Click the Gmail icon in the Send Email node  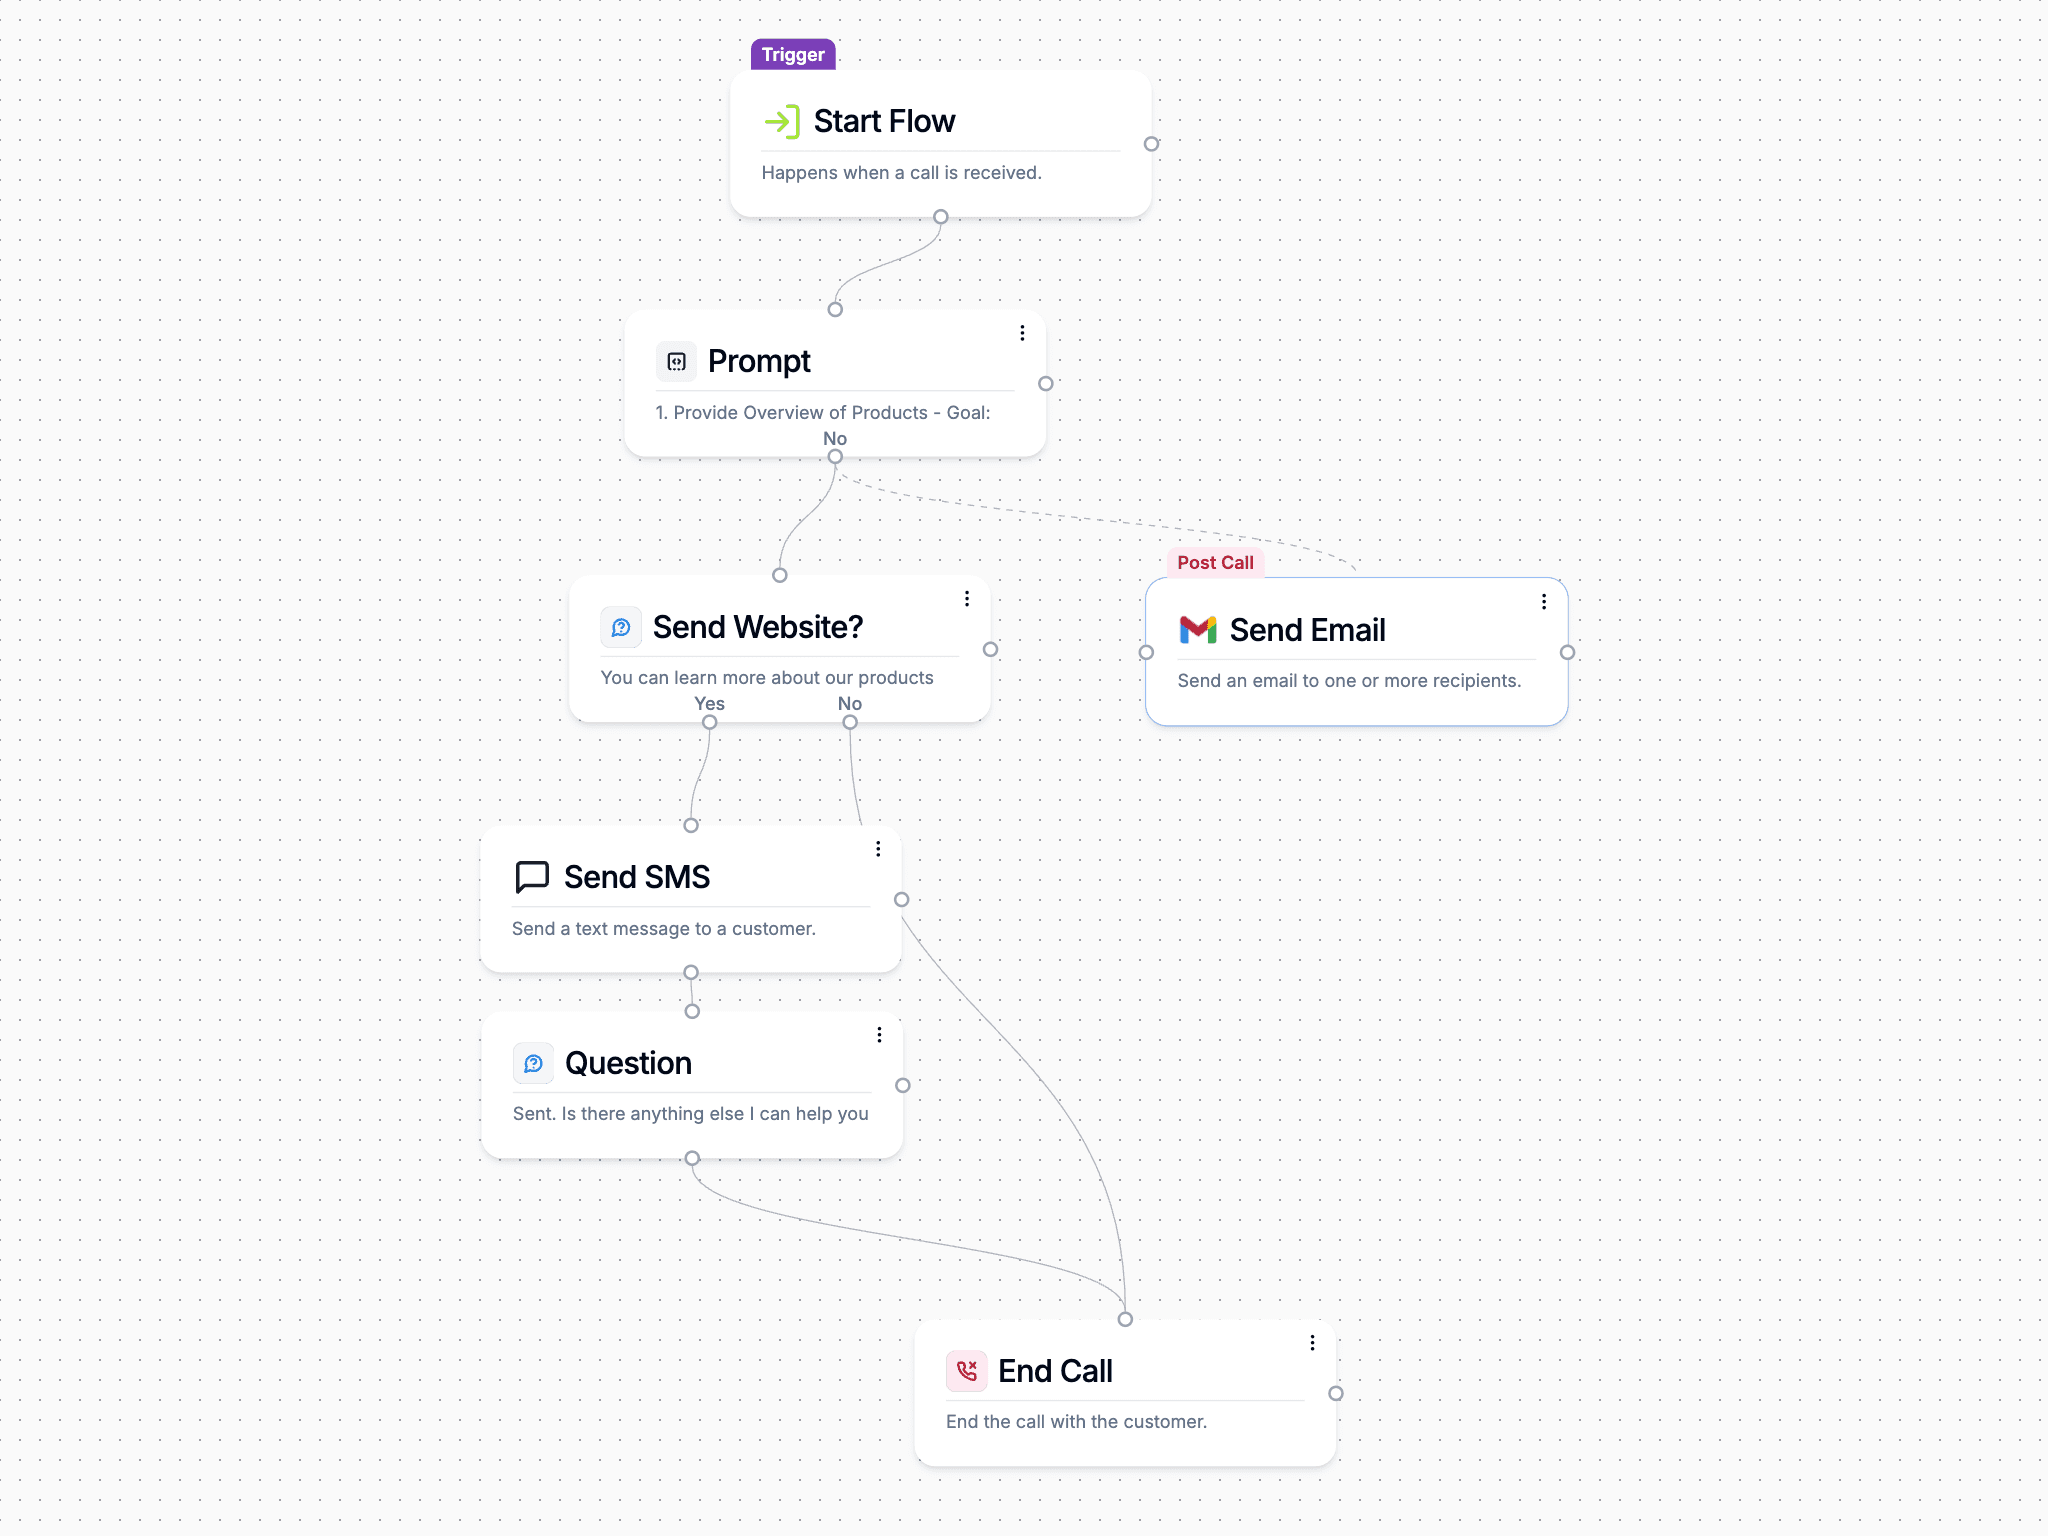tap(1198, 630)
